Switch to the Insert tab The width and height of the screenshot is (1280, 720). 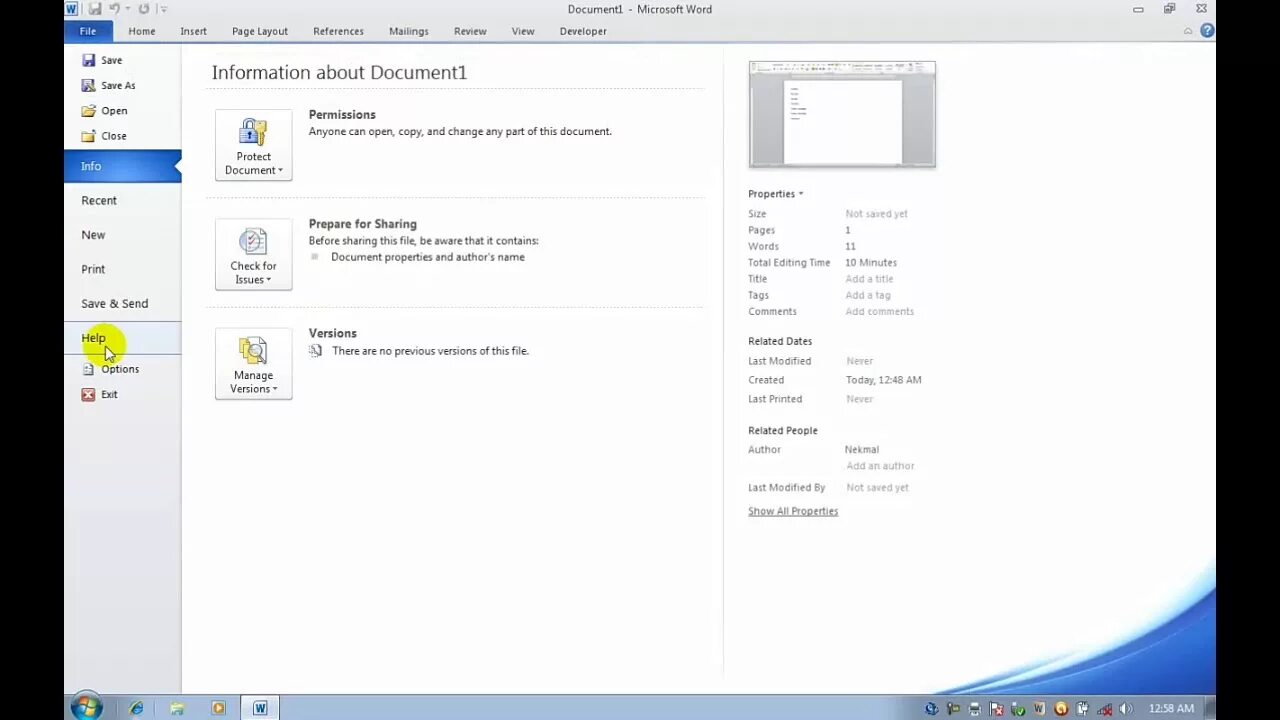pyautogui.click(x=193, y=31)
